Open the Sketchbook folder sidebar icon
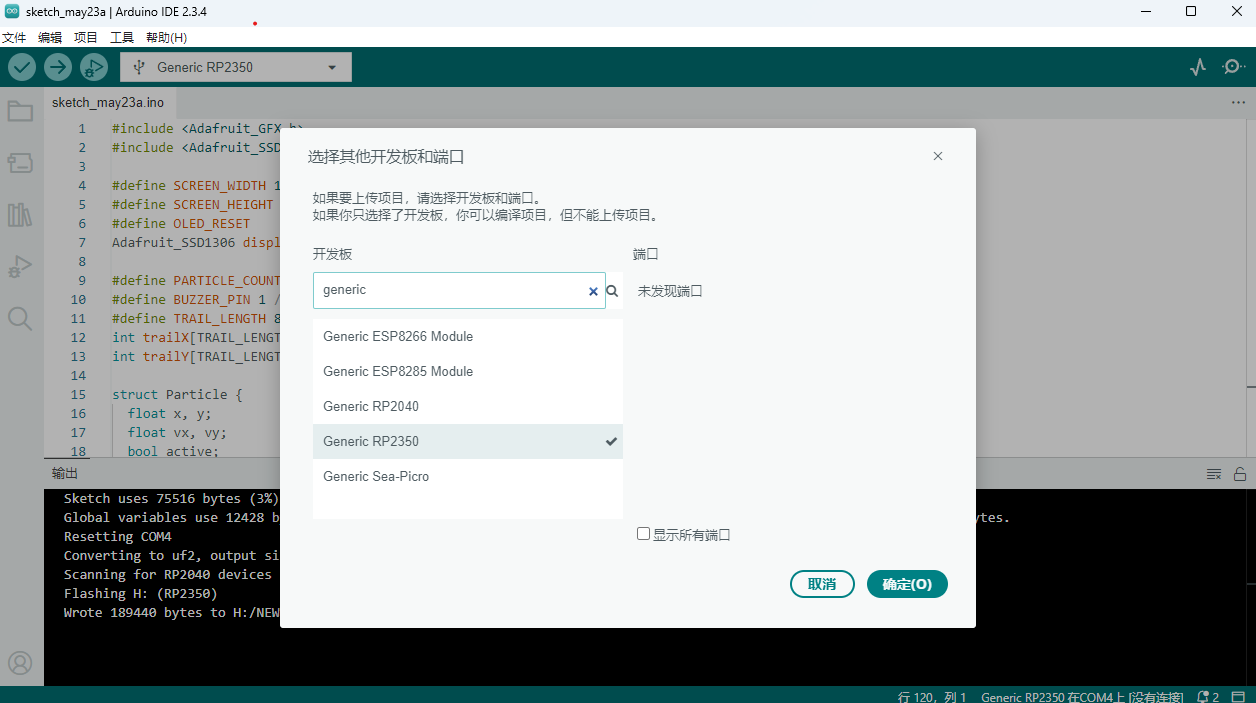 pyautogui.click(x=21, y=111)
